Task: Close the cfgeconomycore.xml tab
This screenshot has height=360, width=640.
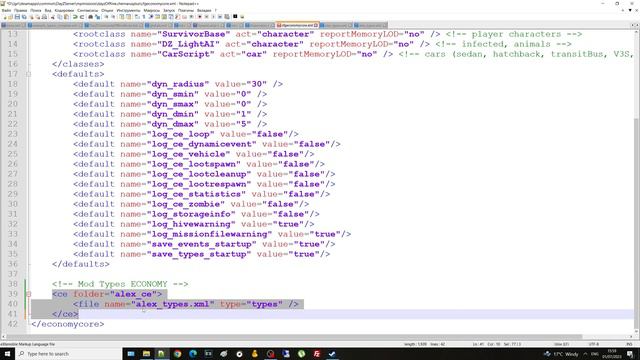Action: [316, 25]
